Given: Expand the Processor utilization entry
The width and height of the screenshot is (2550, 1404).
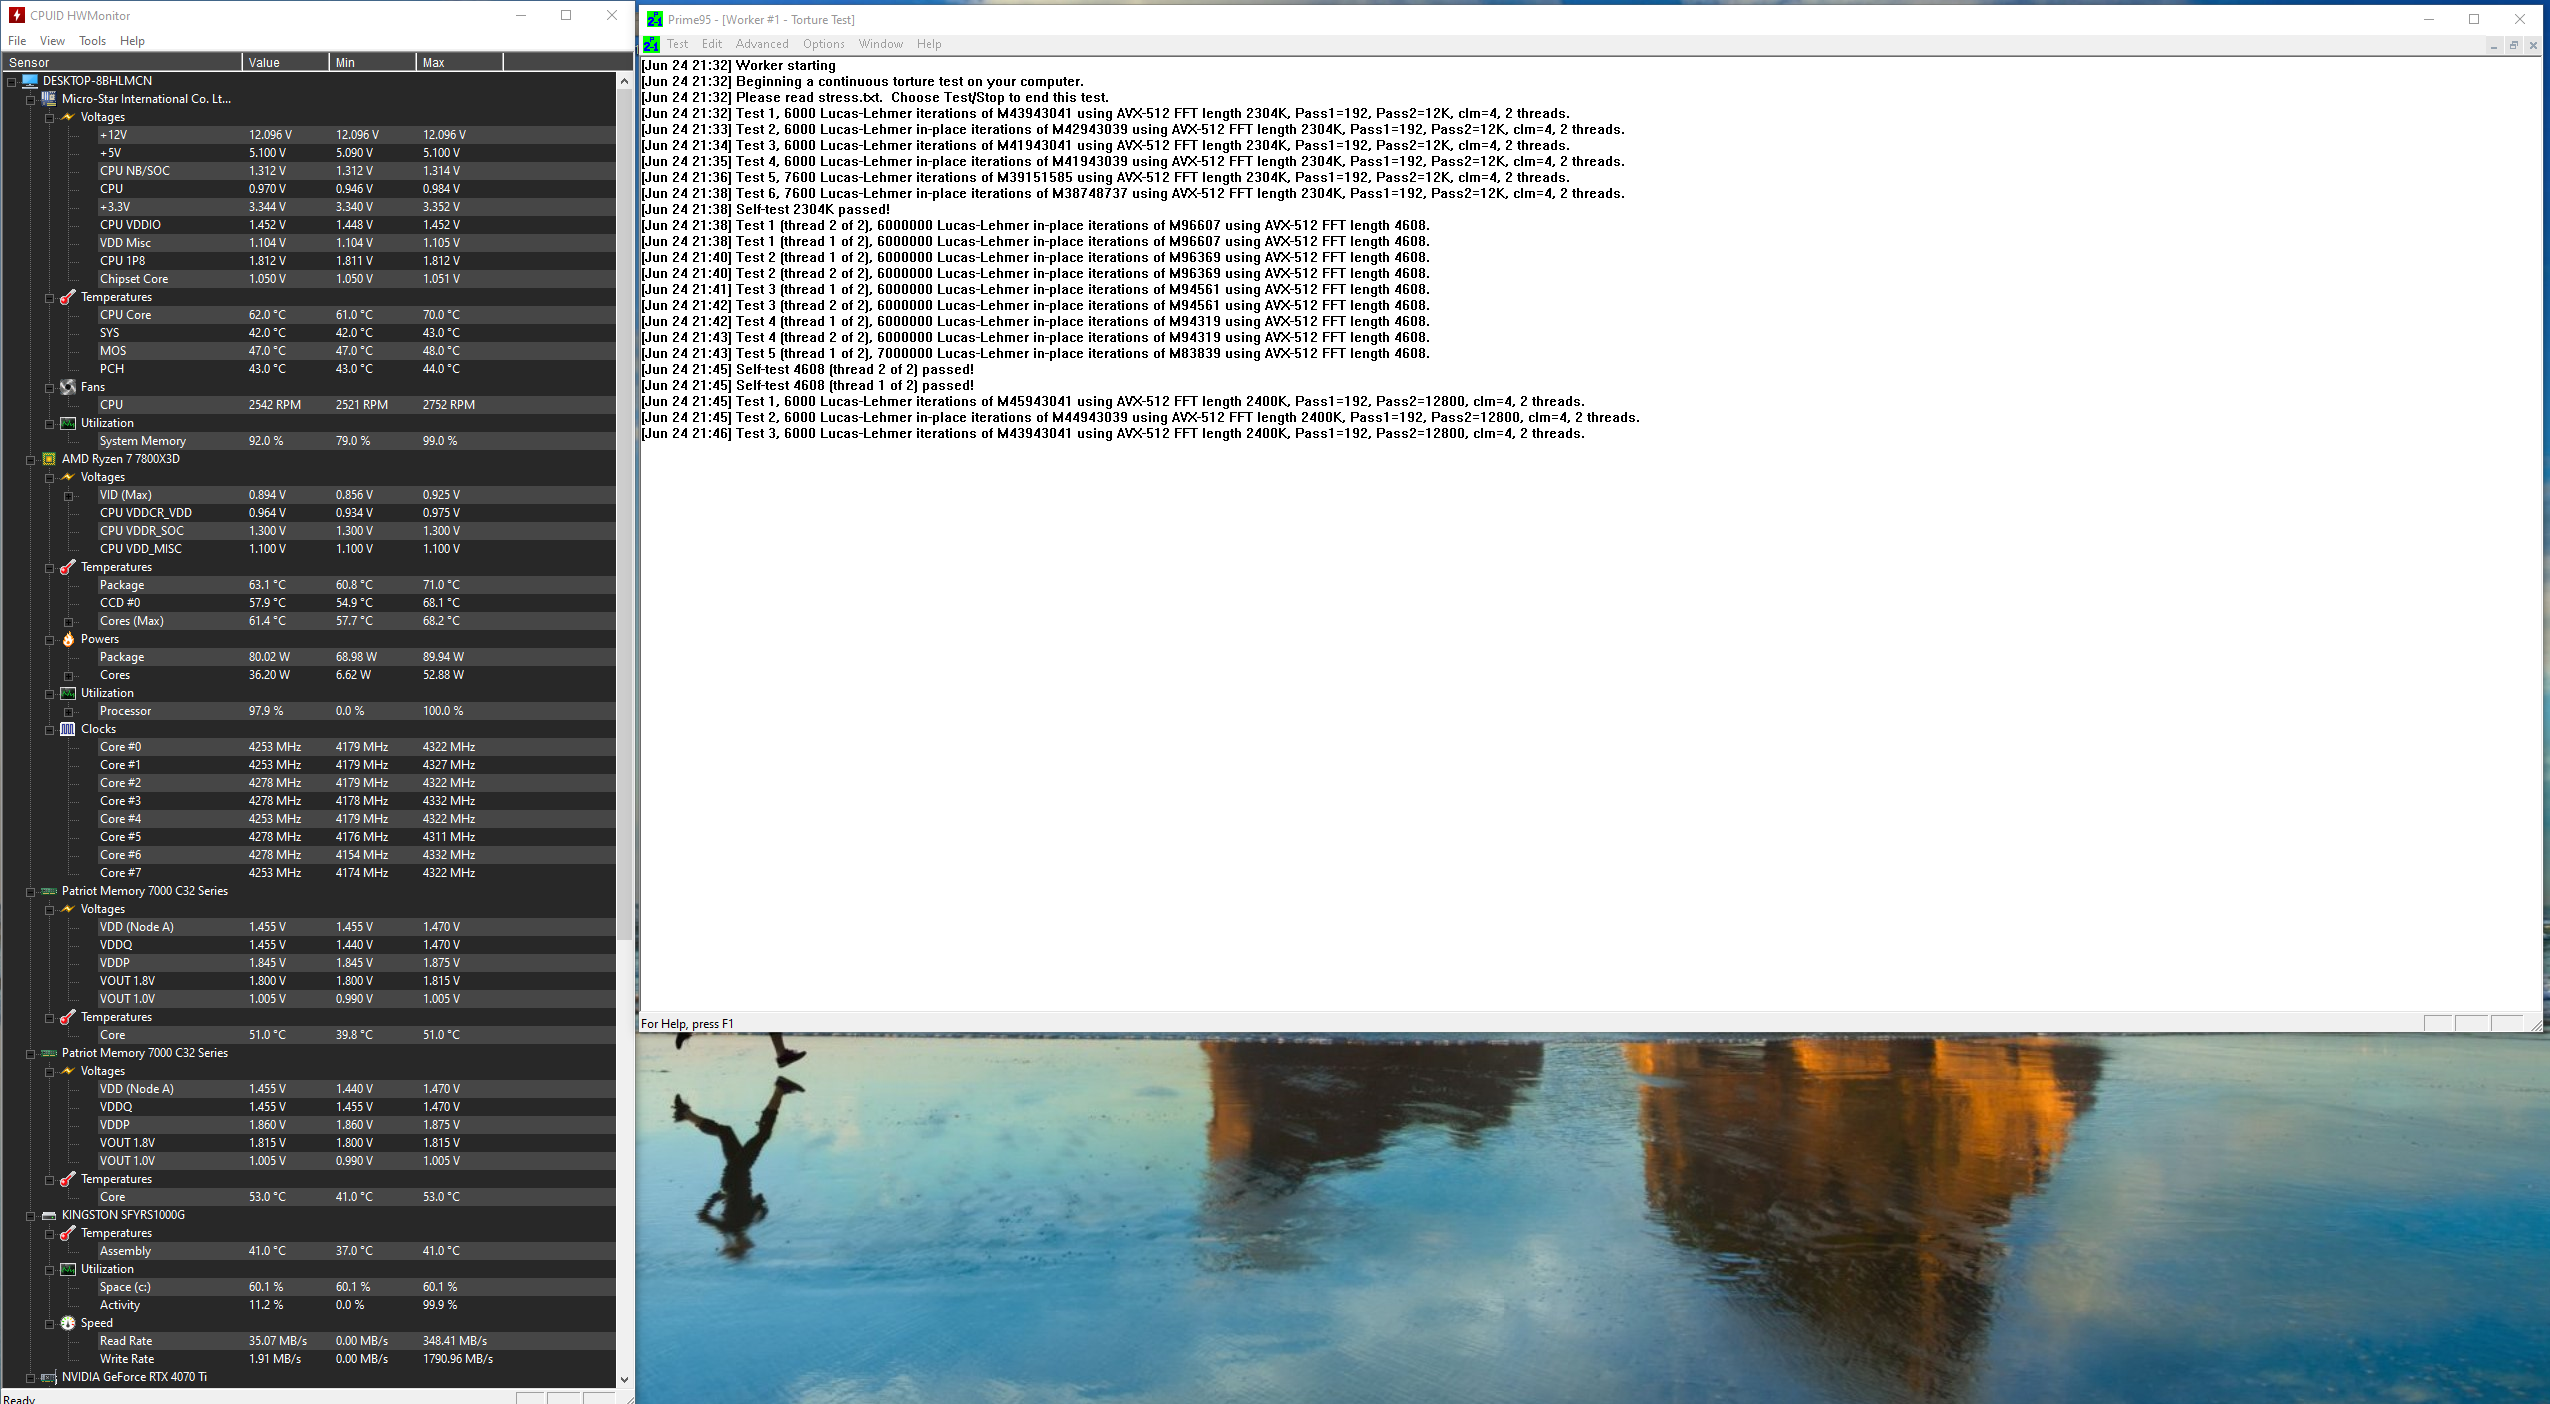Looking at the screenshot, I should pos(69,711).
